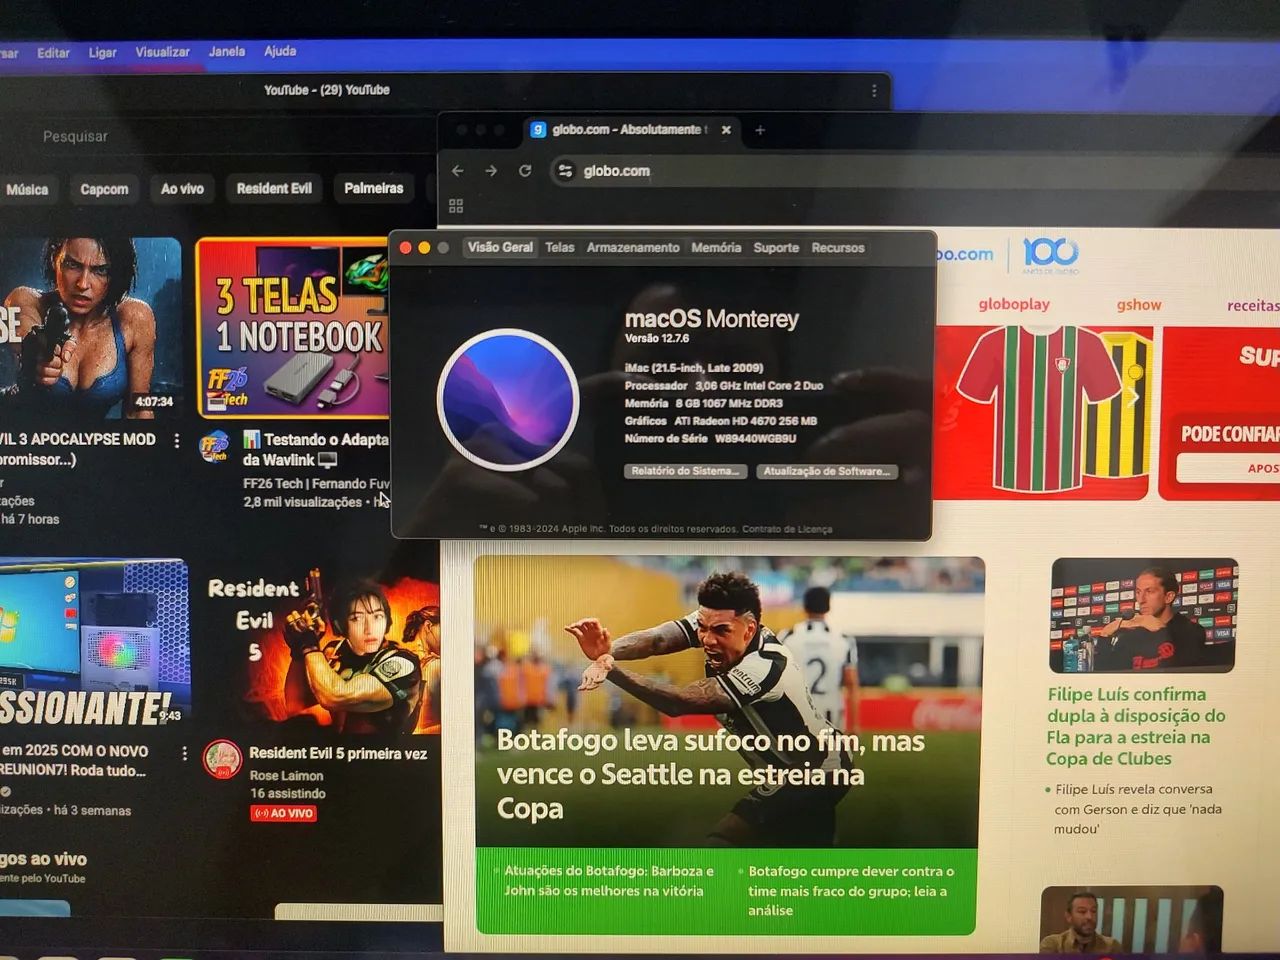Viewport: 1280px width, 960px height.
Task: Open the Contrato de Licença link
Action: [x=787, y=530]
